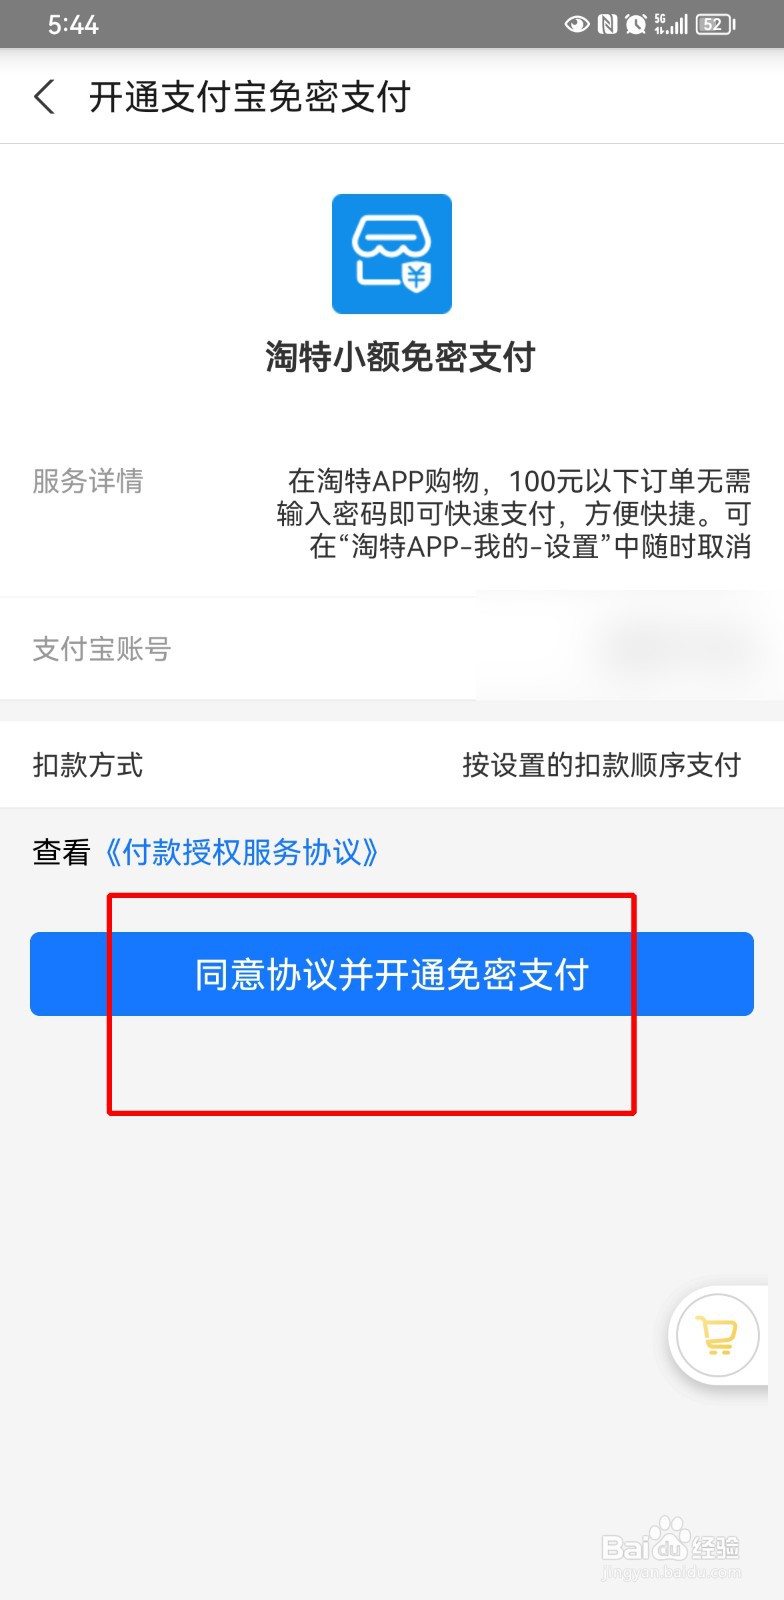
Task: Tap the battery level indicator
Action: click(715, 24)
